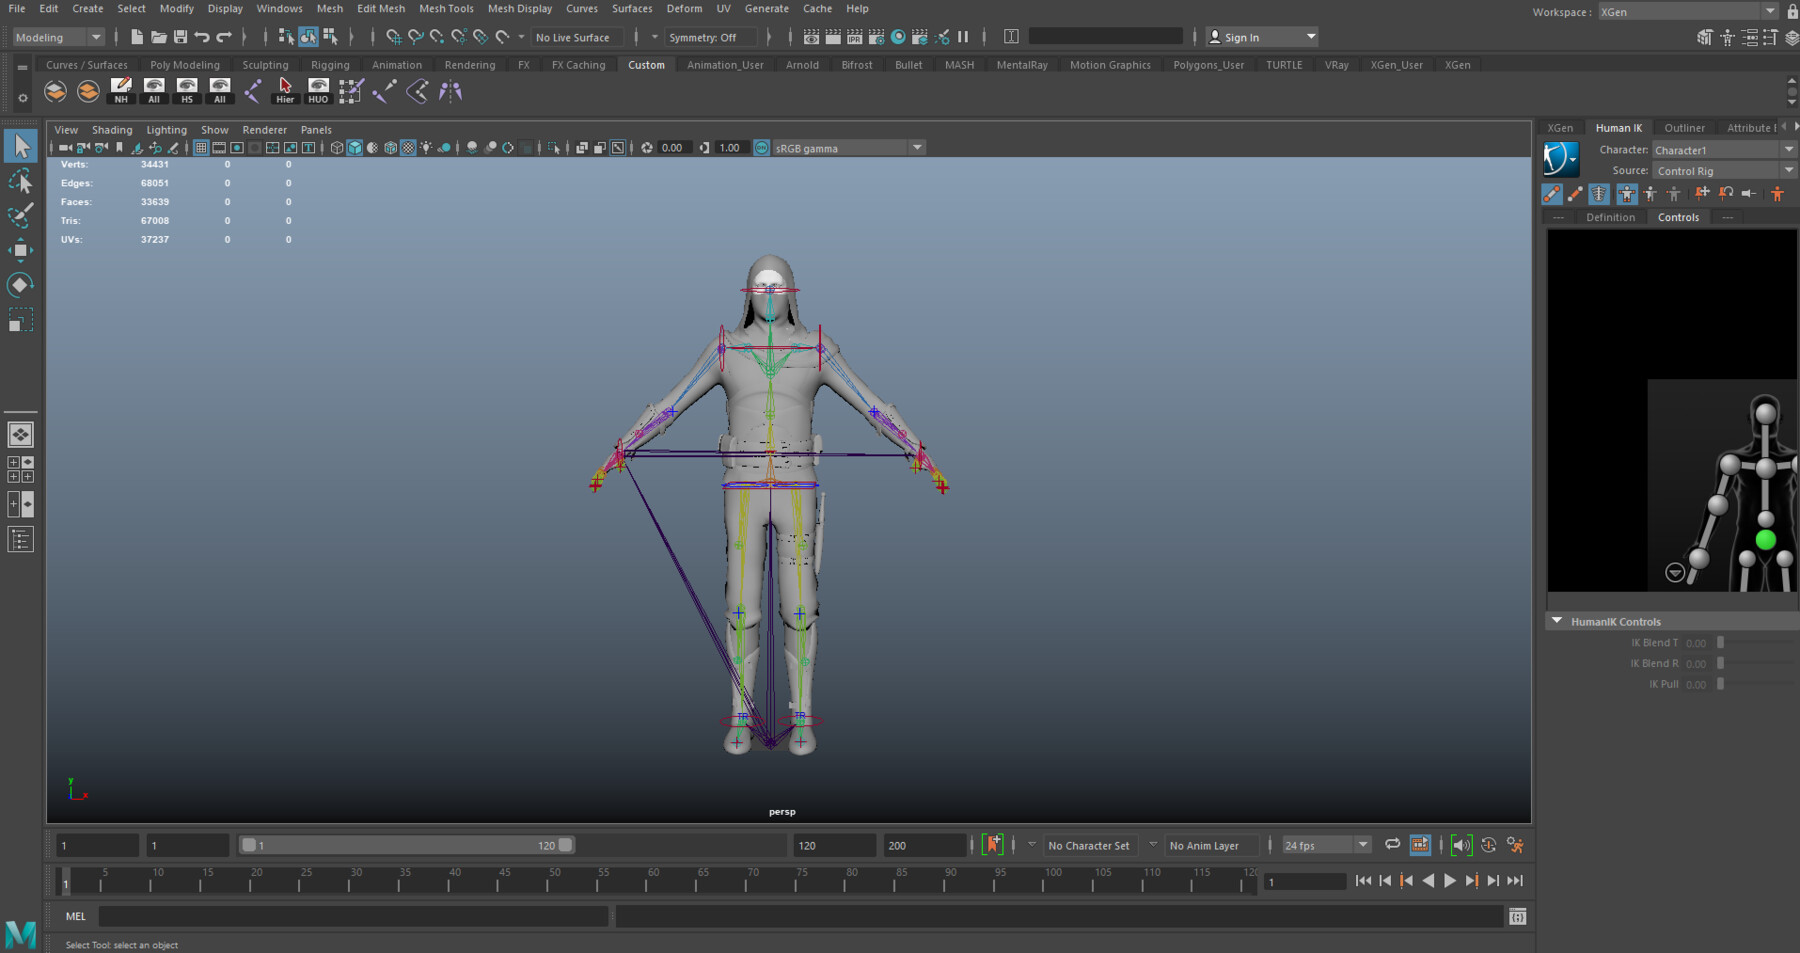Toggle the Auto Keyframe button
The height and width of the screenshot is (953, 1800).
[x=993, y=845]
